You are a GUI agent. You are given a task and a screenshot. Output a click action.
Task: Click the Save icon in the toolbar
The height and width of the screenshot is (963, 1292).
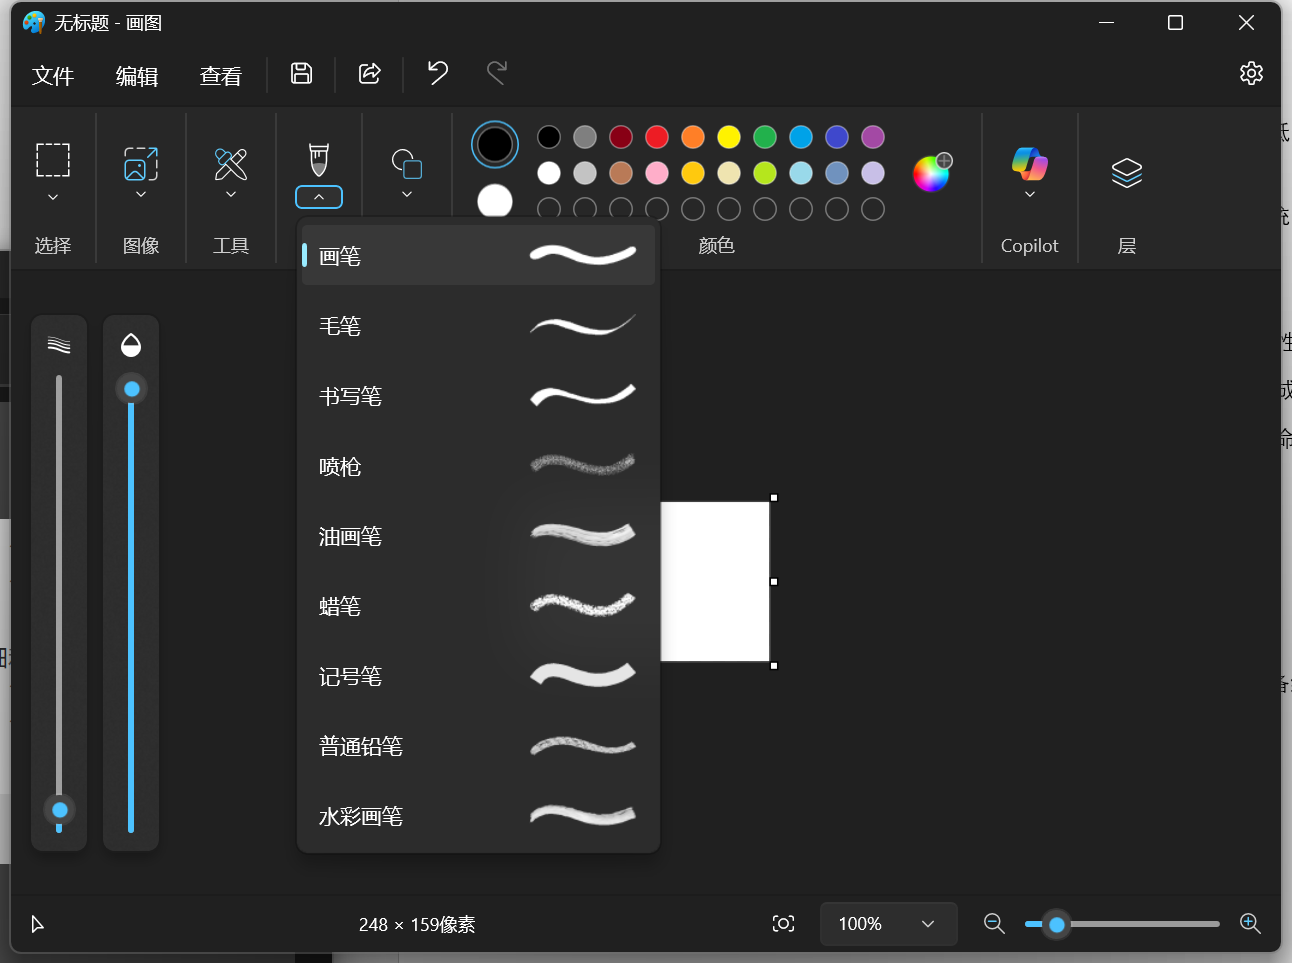[301, 73]
